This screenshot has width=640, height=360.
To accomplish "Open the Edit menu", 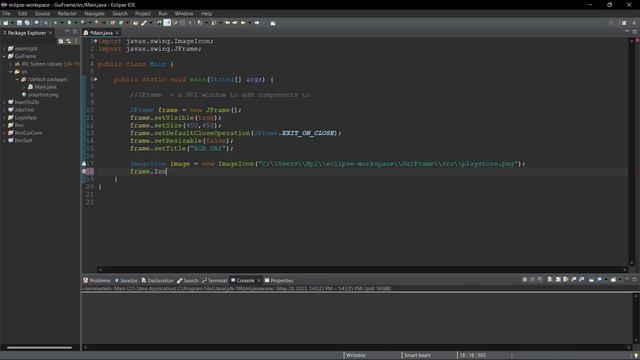I will click(22, 13).
